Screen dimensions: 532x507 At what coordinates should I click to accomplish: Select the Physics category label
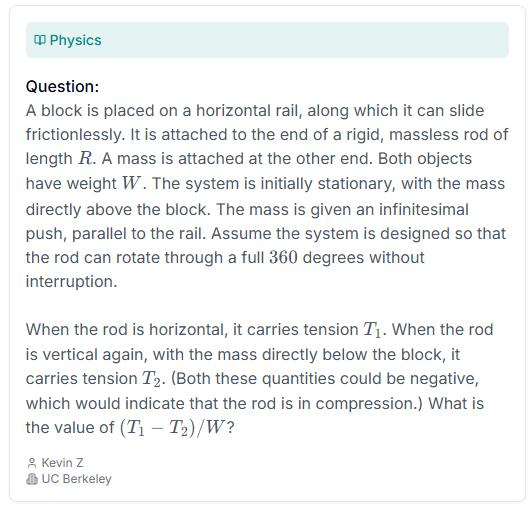pyautogui.click(x=75, y=40)
